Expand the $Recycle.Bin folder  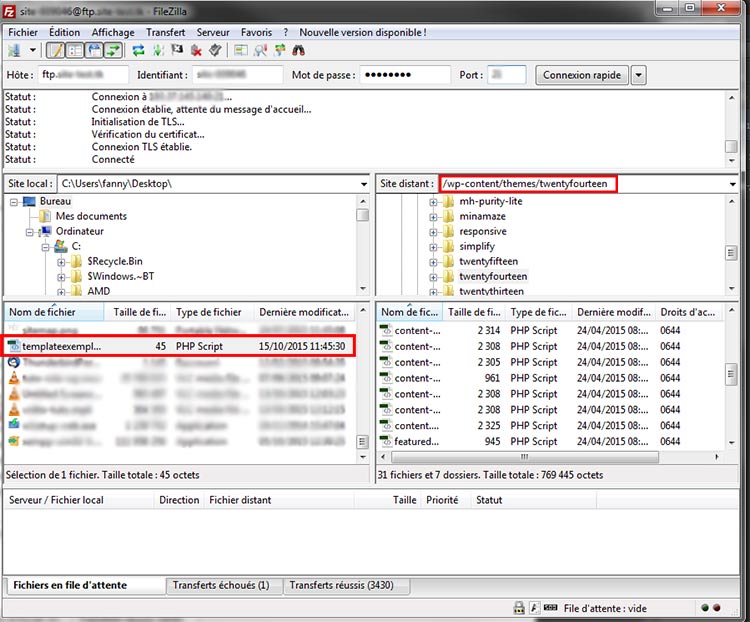pos(61,262)
